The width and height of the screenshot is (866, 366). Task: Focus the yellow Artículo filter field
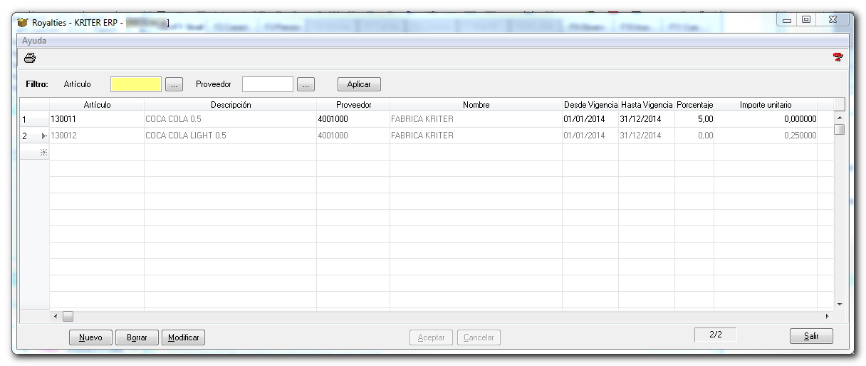click(x=136, y=84)
